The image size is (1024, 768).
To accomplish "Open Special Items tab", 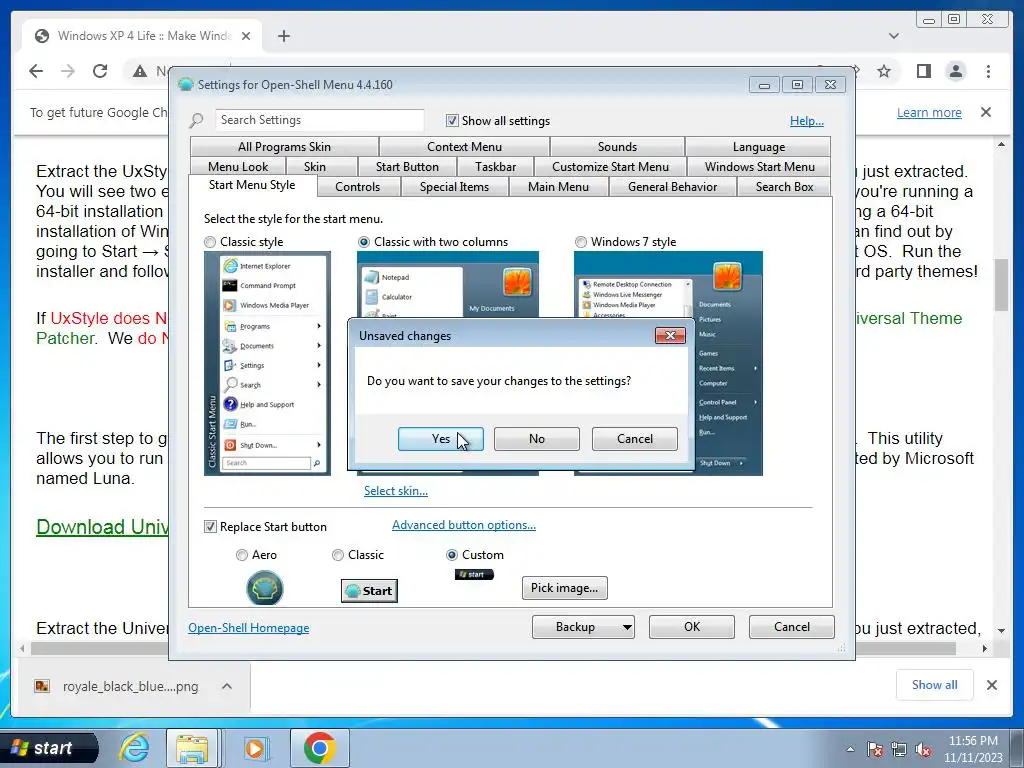I will (454, 187).
